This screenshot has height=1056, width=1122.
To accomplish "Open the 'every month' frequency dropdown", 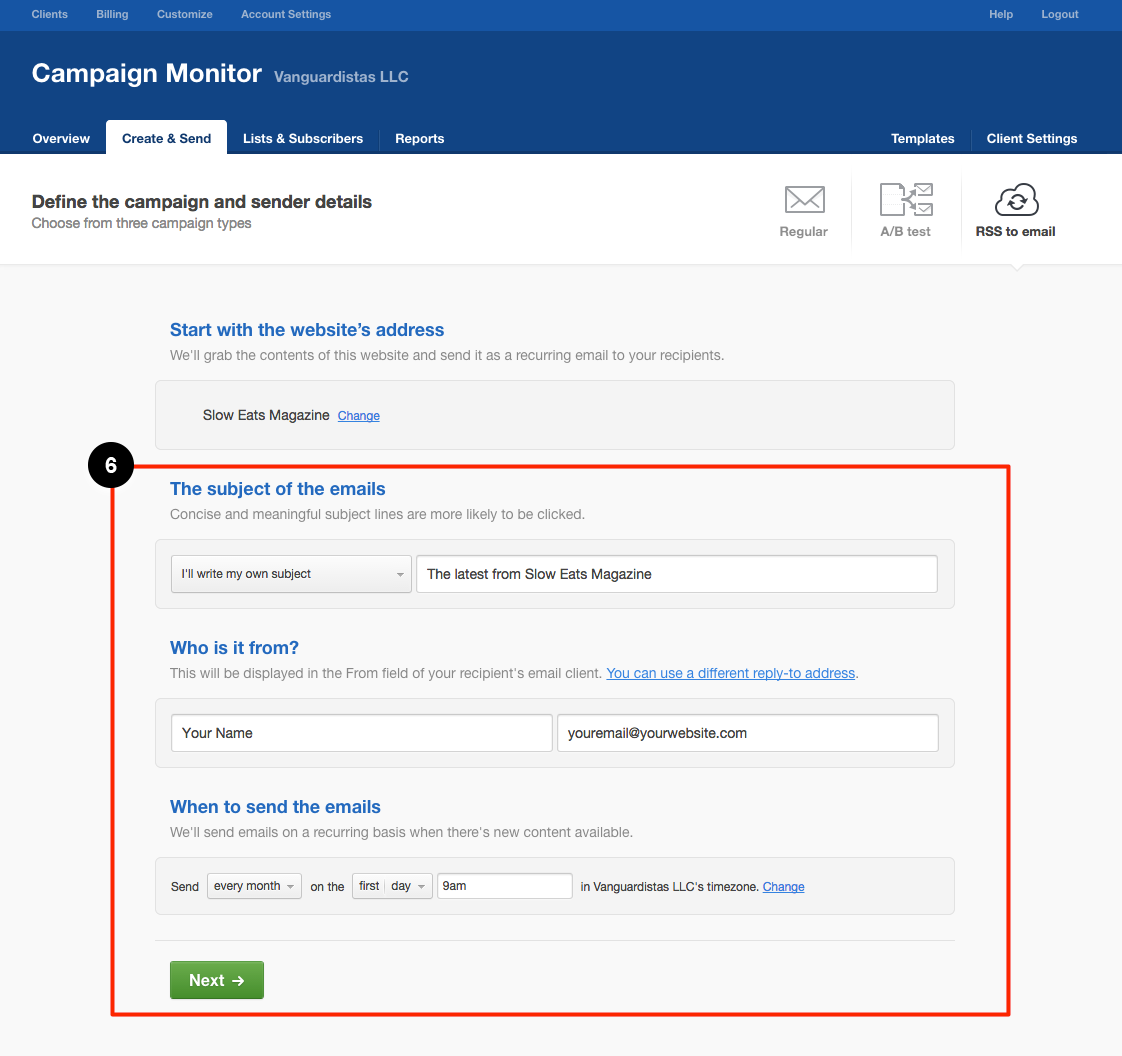I will [x=254, y=886].
